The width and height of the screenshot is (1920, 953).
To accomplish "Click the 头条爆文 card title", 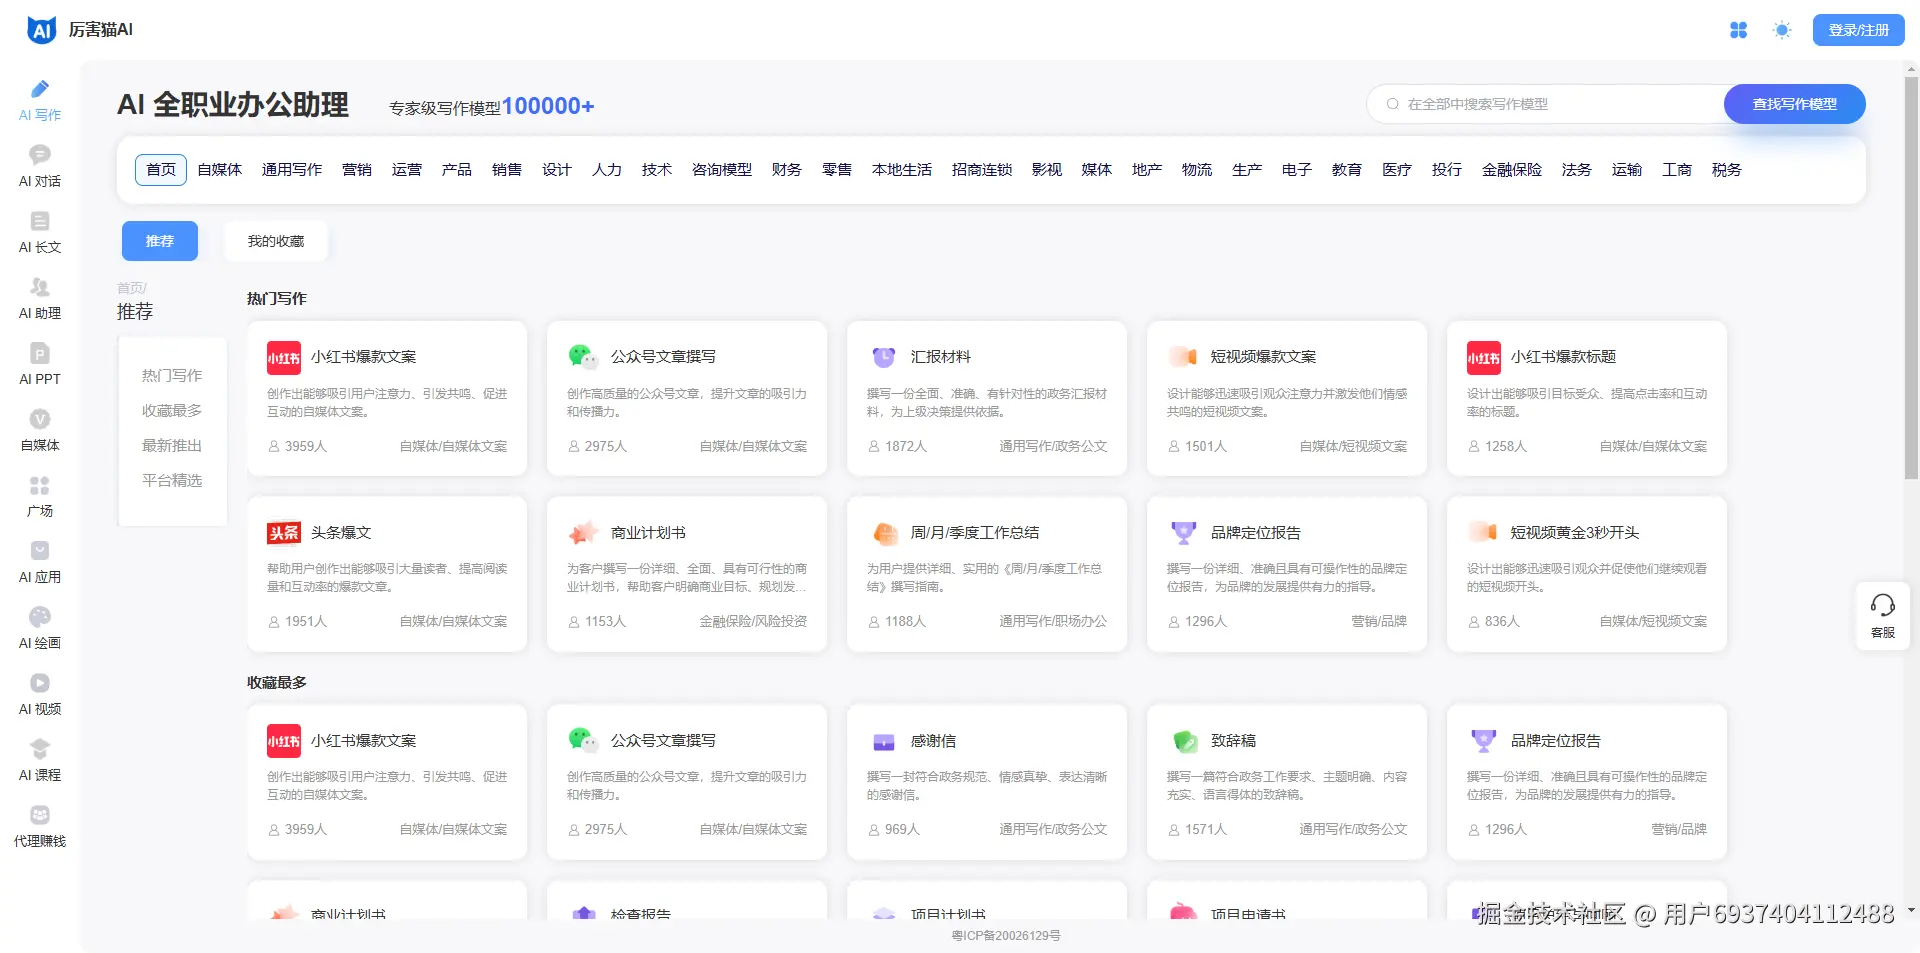I will (341, 533).
